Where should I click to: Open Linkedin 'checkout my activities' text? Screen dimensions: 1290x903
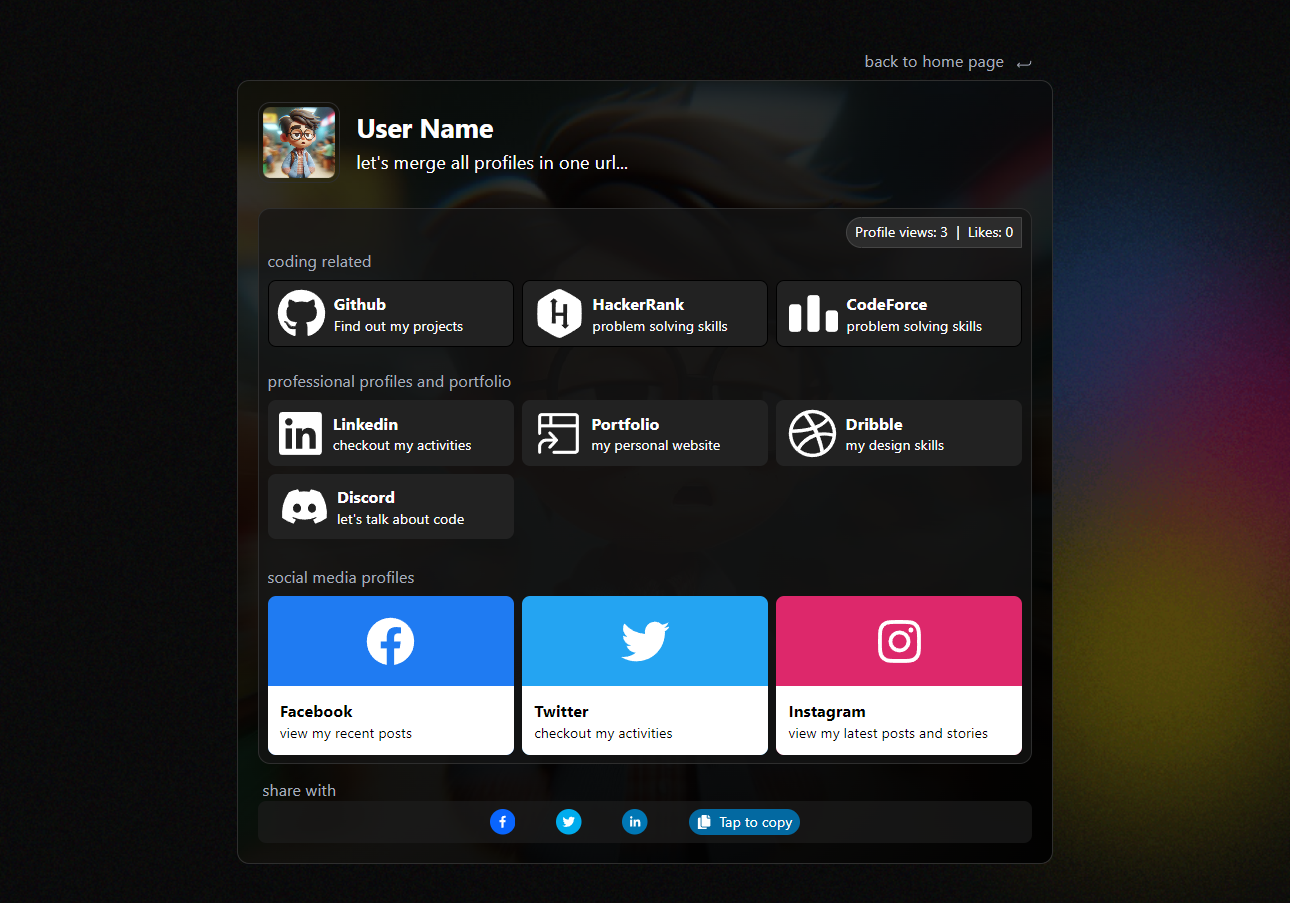tap(402, 445)
